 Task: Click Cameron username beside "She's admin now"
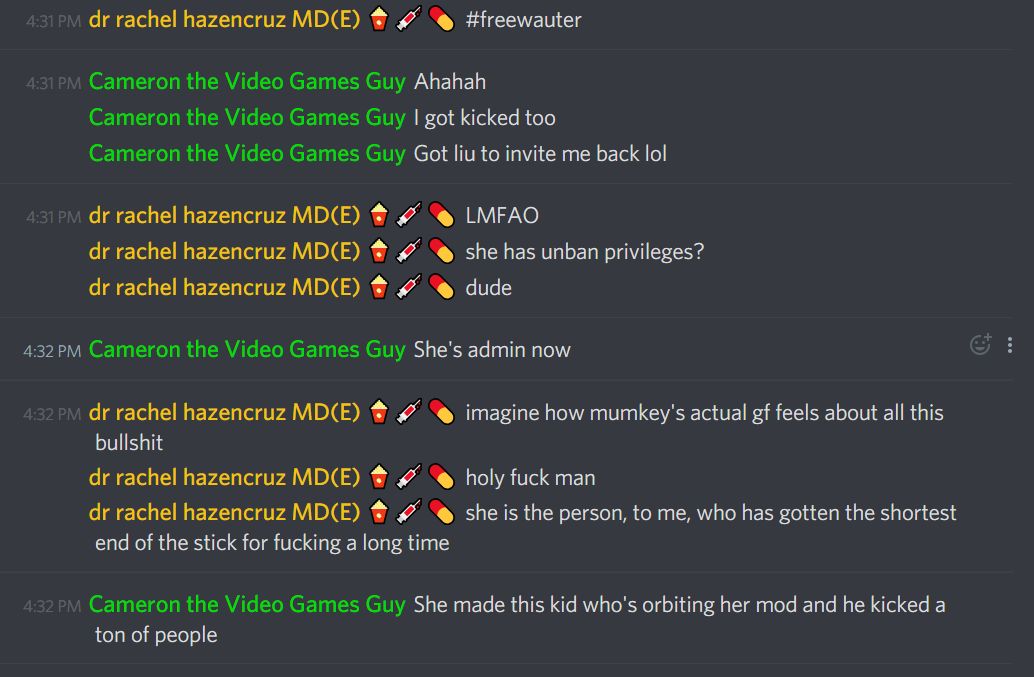pyautogui.click(x=247, y=349)
